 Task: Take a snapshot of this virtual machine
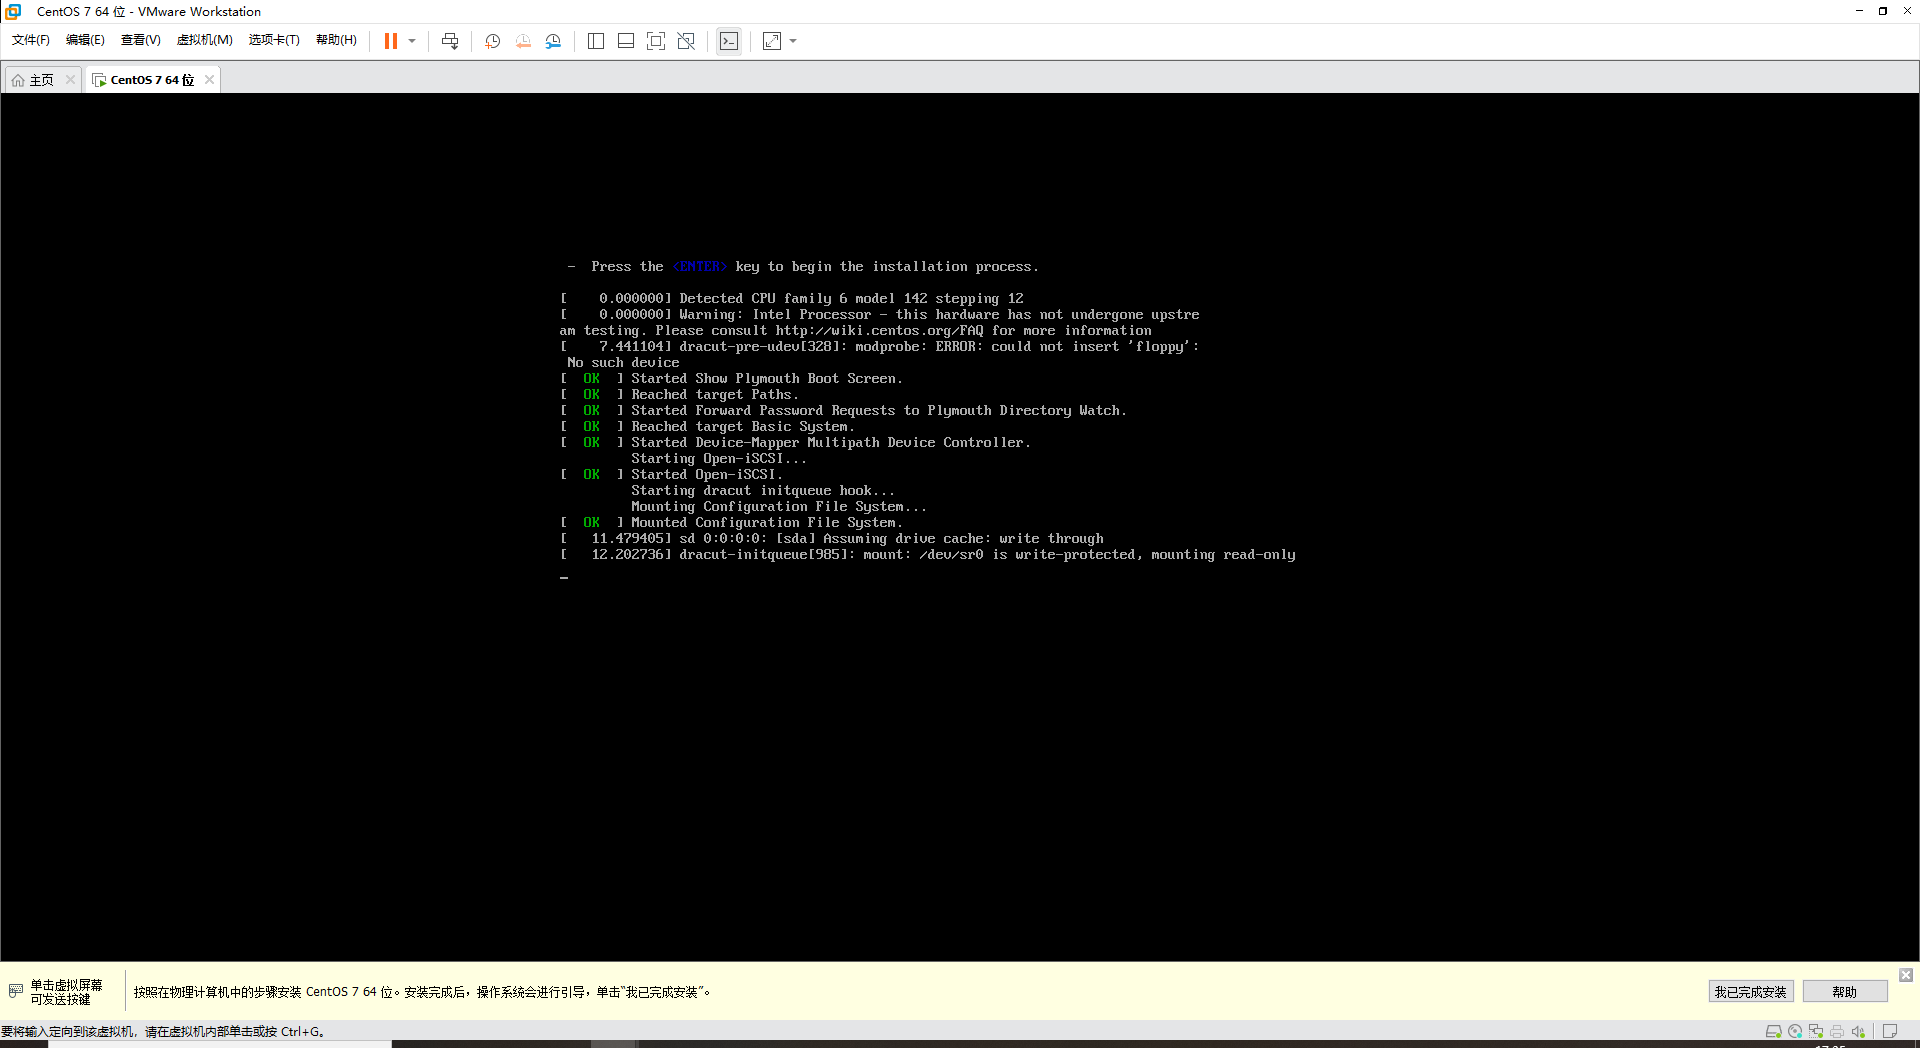[493, 41]
